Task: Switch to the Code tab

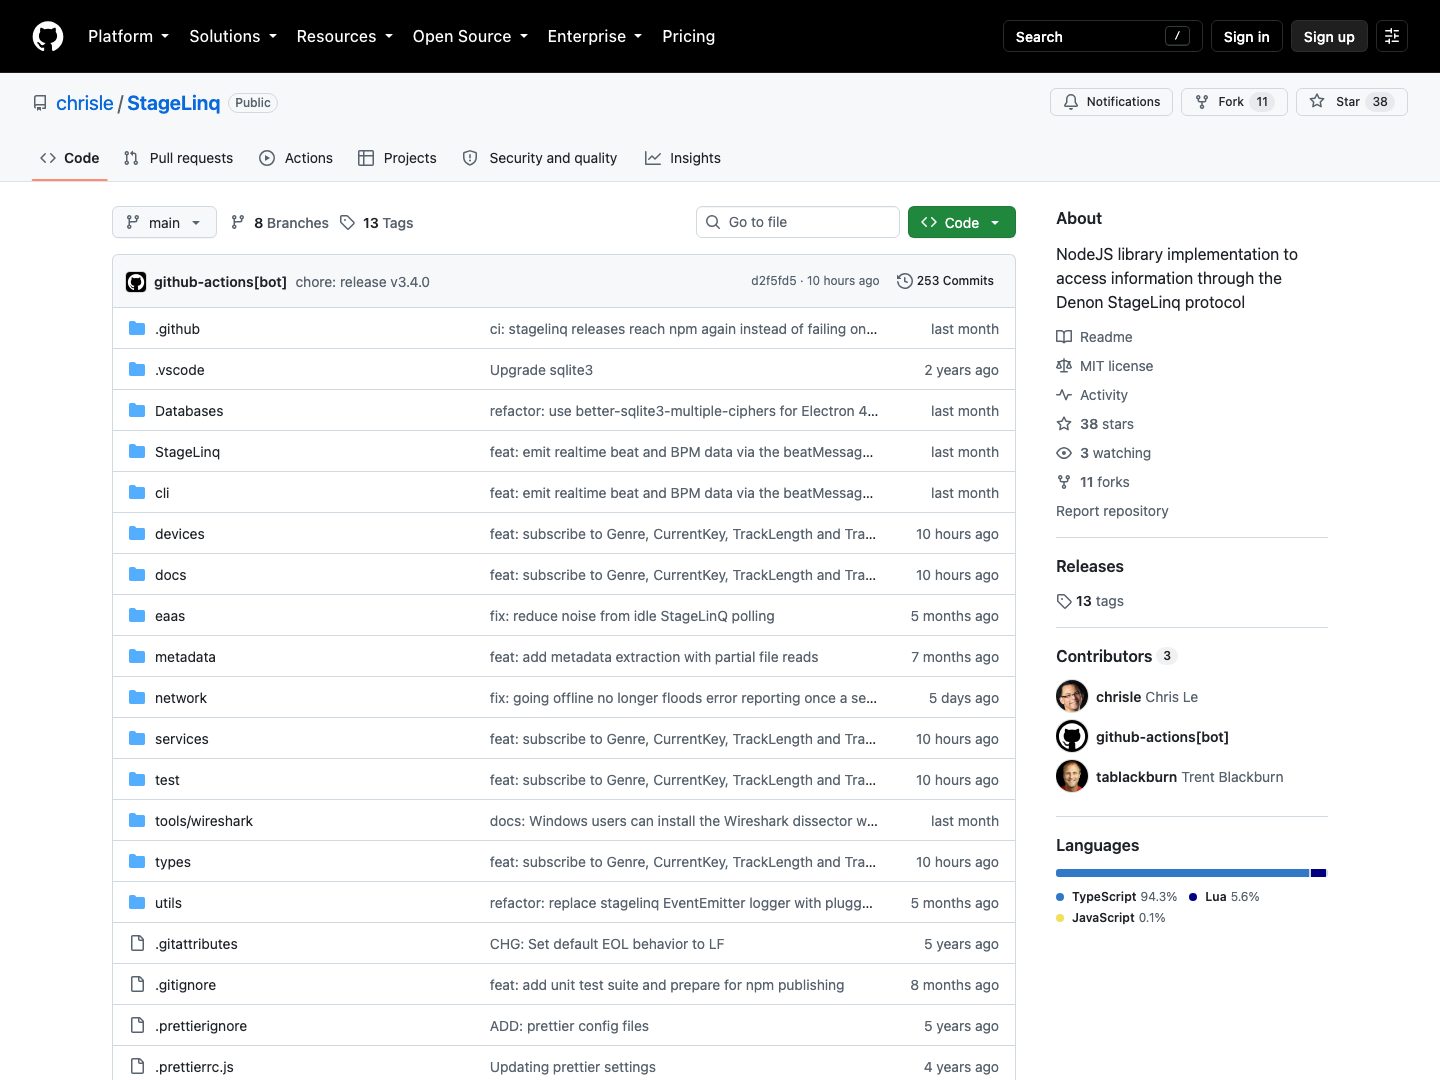Action: (x=70, y=158)
